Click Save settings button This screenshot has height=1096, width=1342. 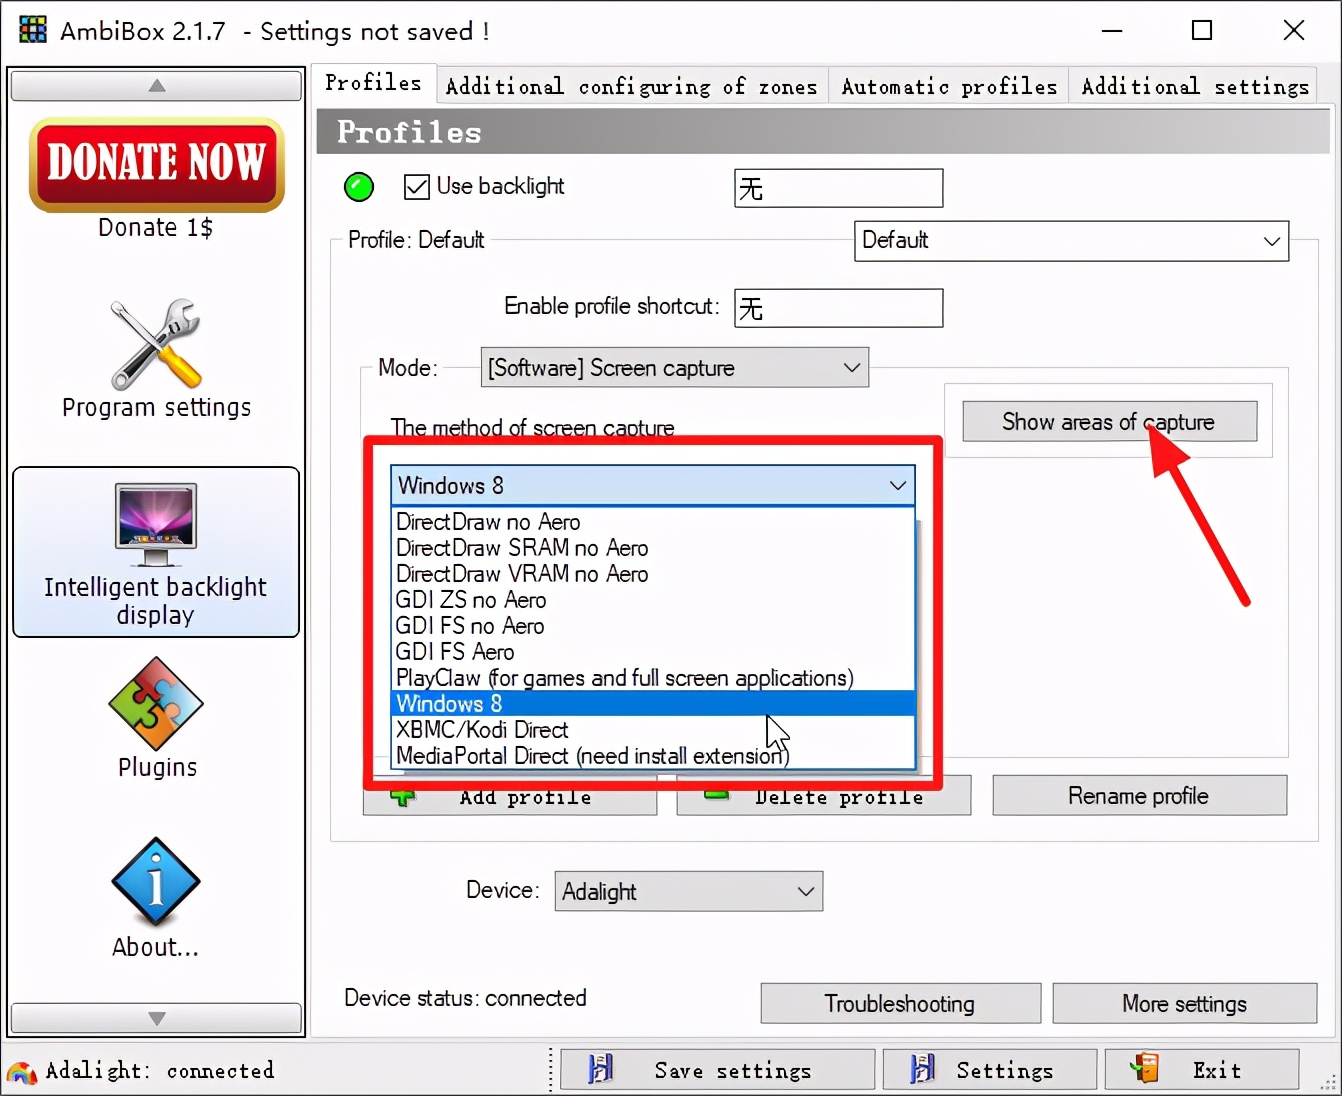point(718,1070)
